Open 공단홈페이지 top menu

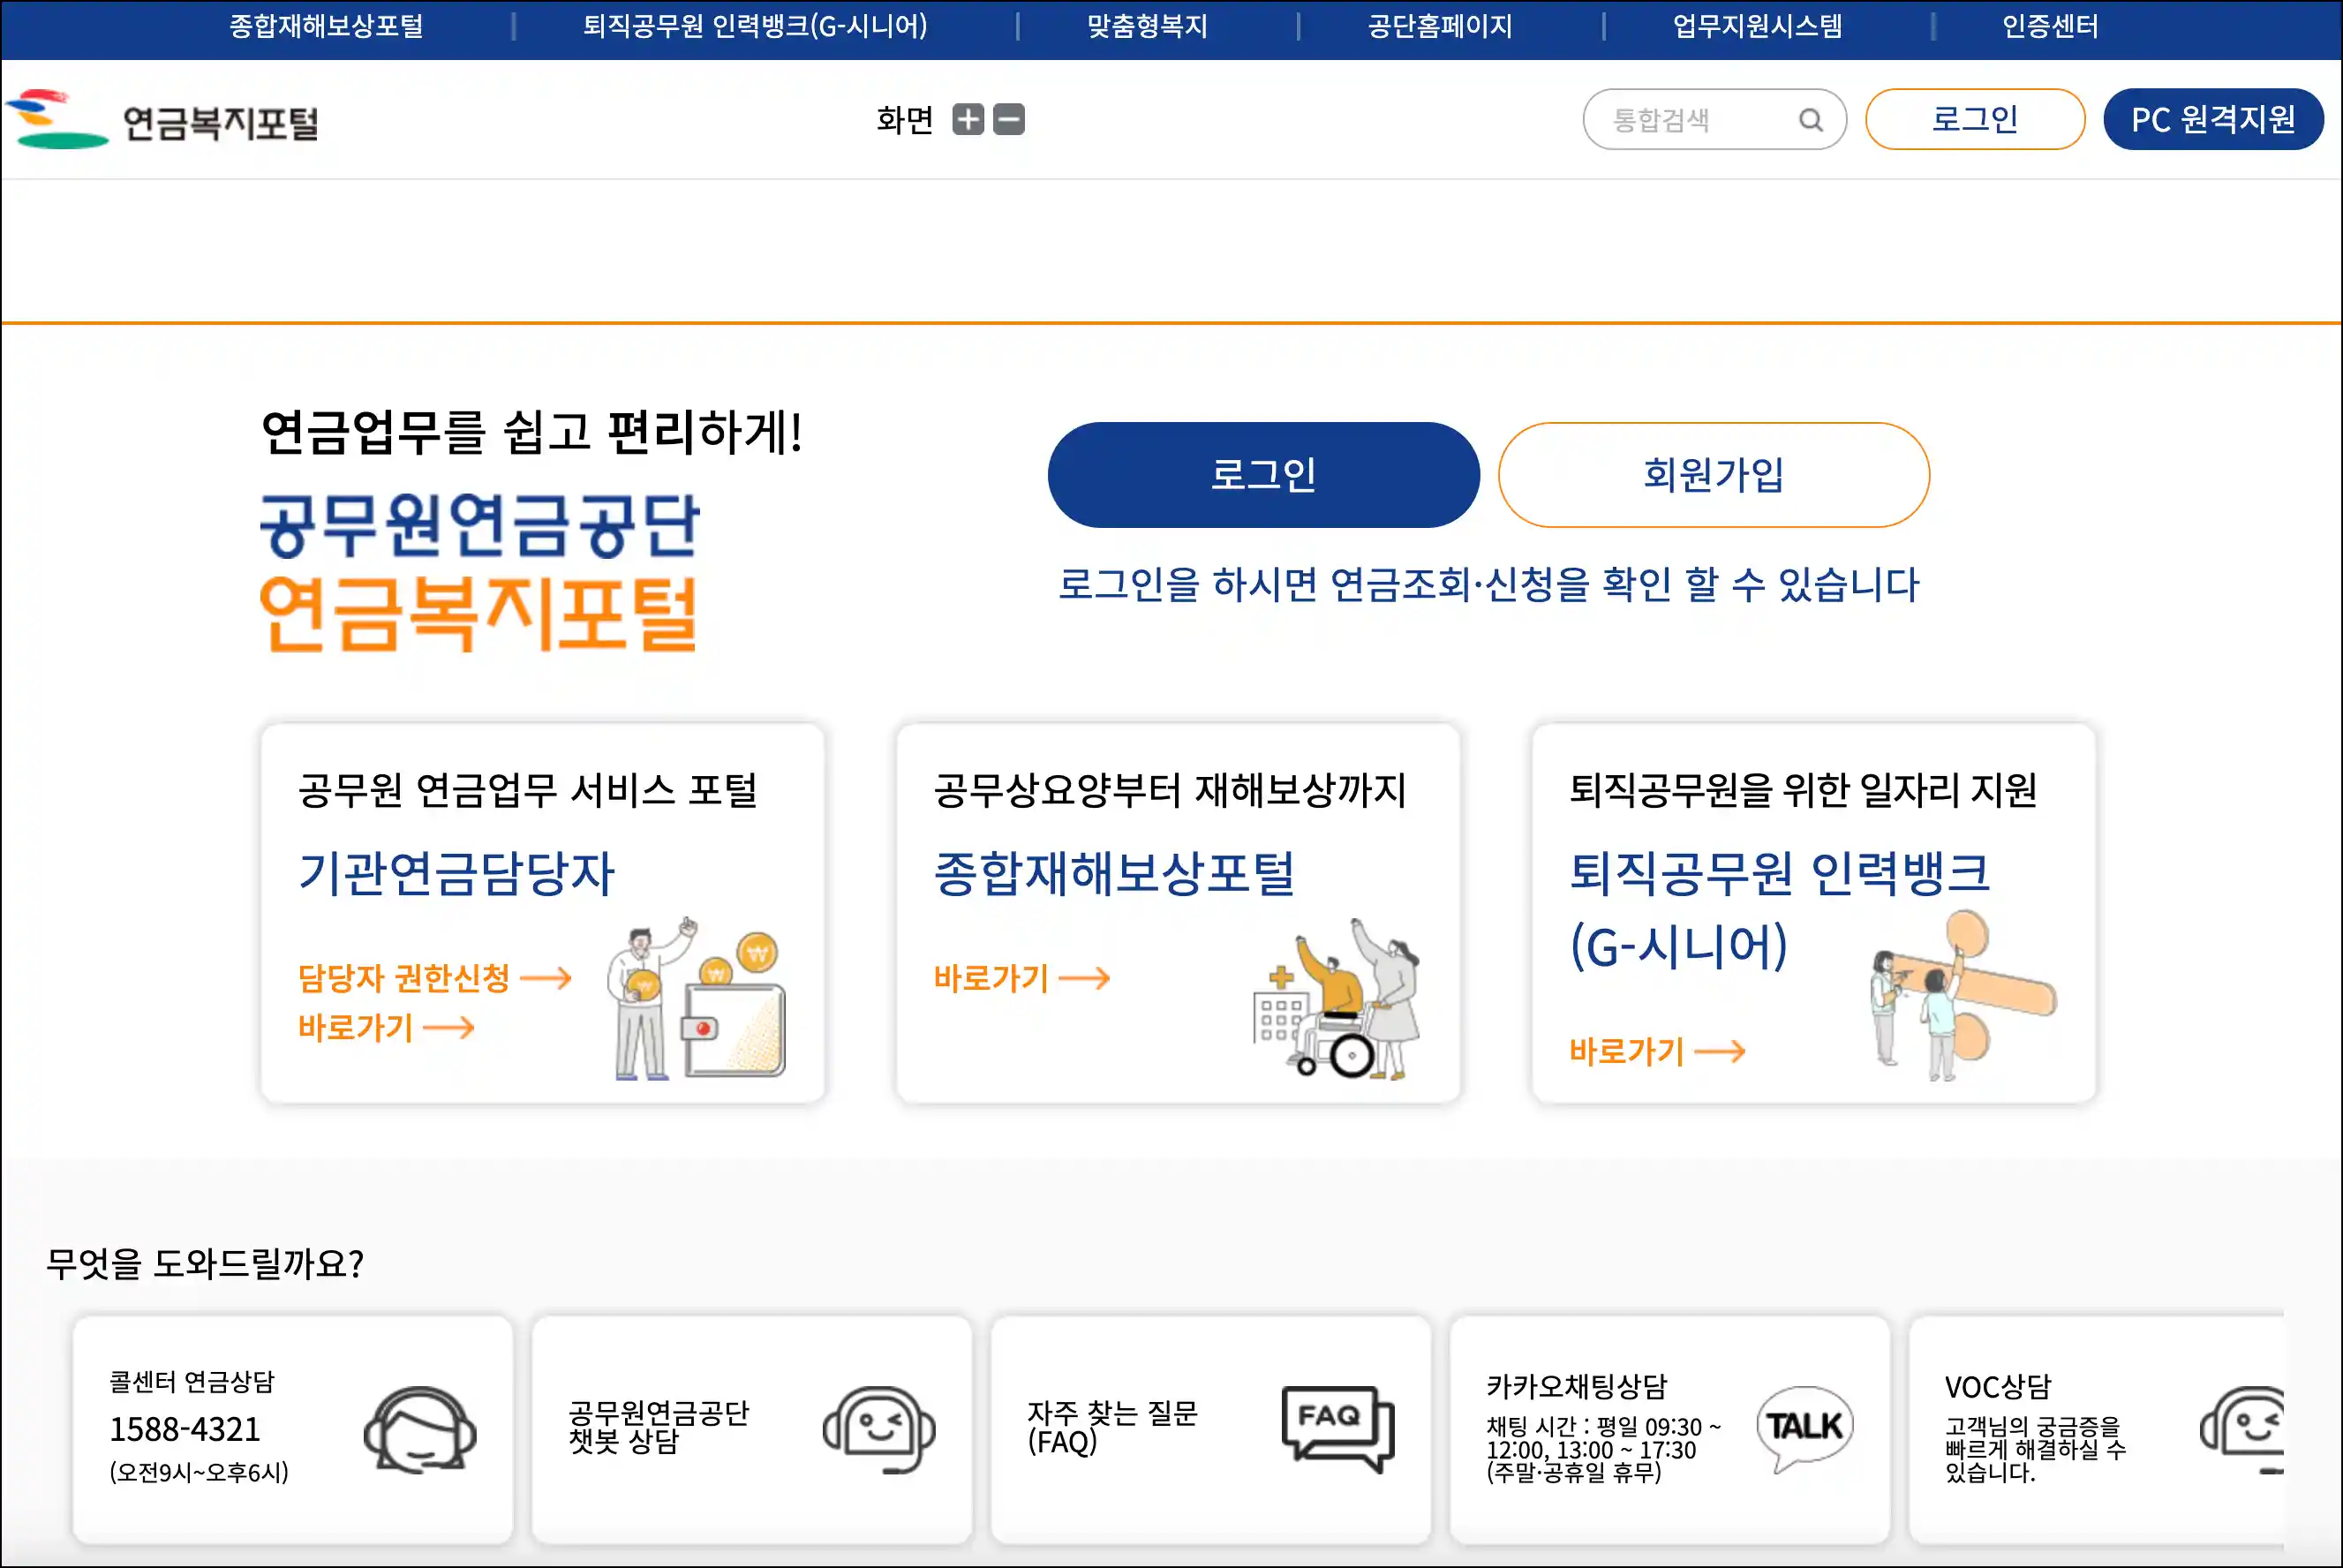pyautogui.click(x=1439, y=26)
